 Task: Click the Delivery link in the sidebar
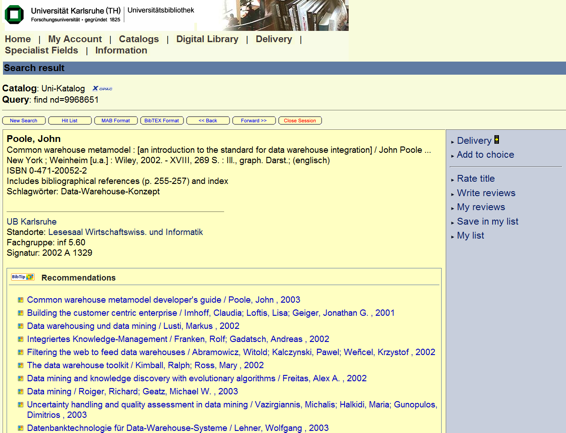(x=474, y=140)
